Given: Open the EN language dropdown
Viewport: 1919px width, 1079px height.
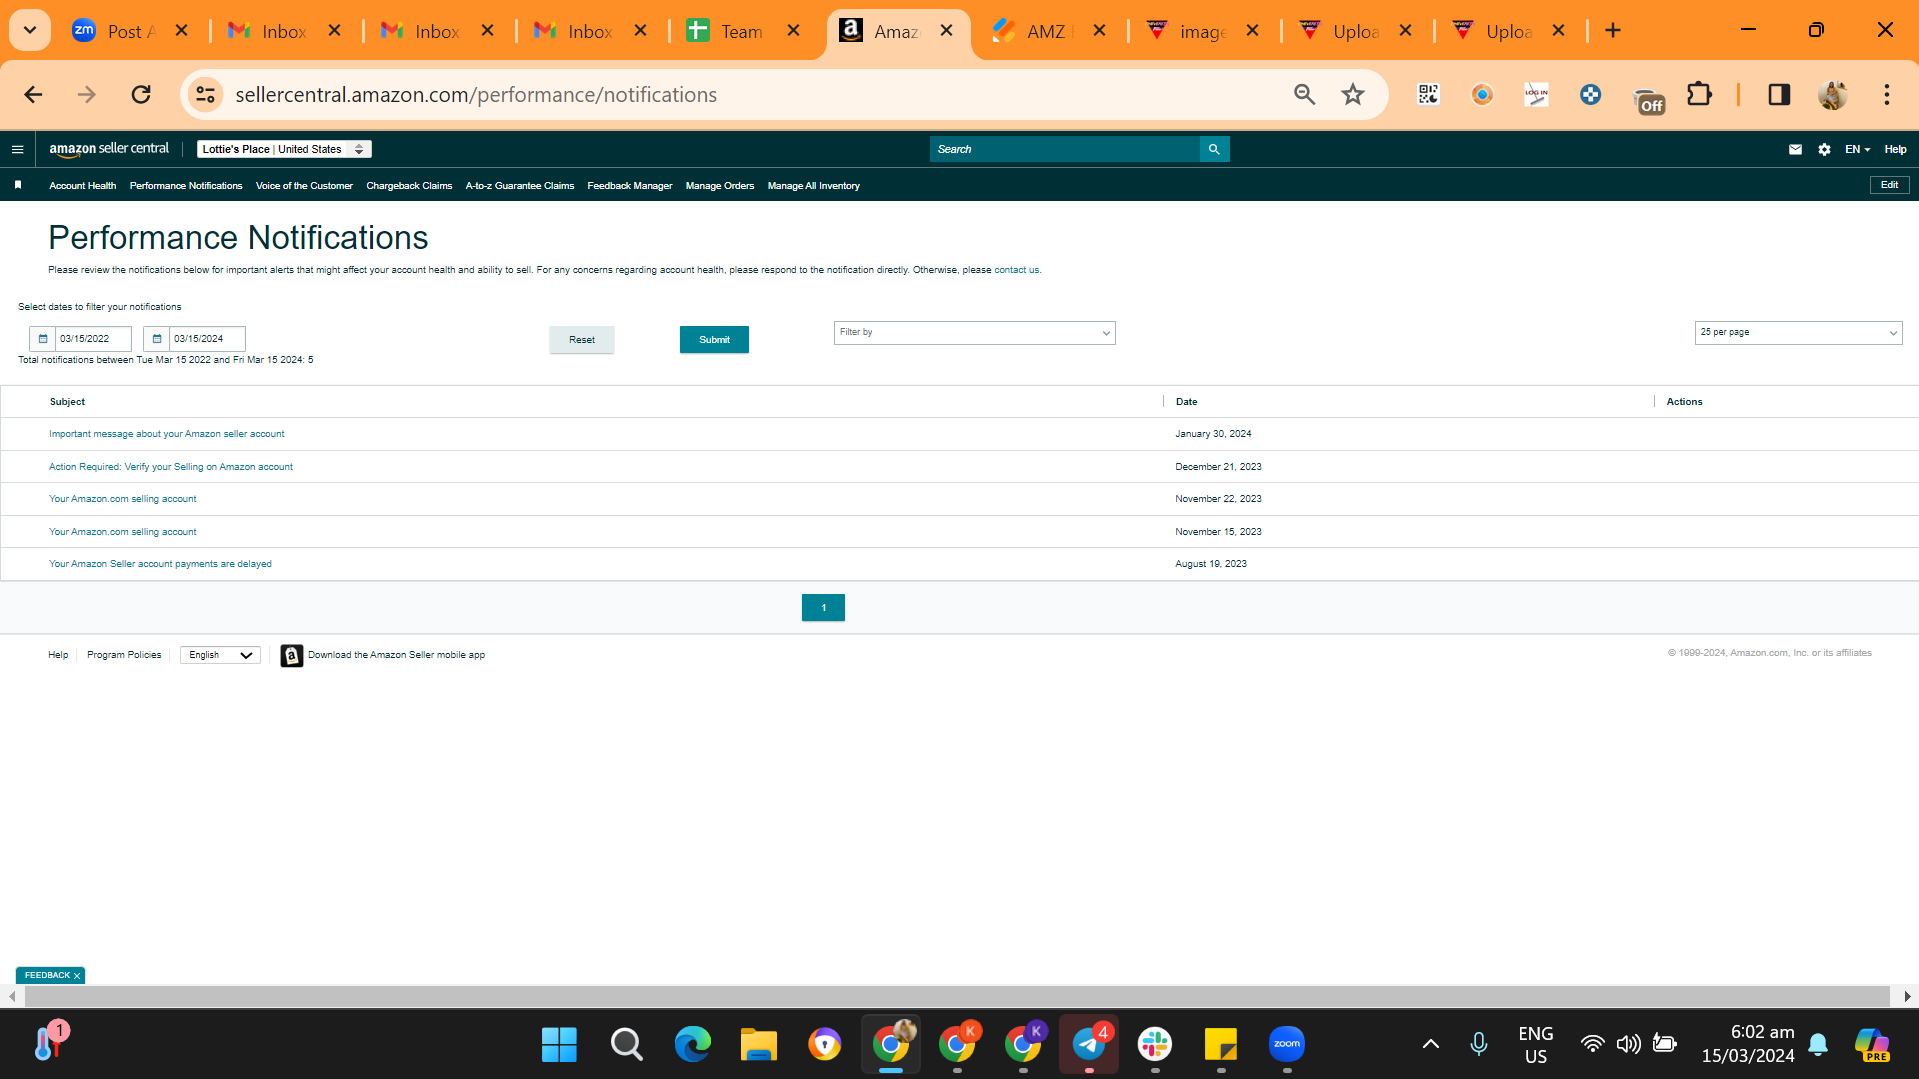Looking at the screenshot, I should pyautogui.click(x=1857, y=149).
